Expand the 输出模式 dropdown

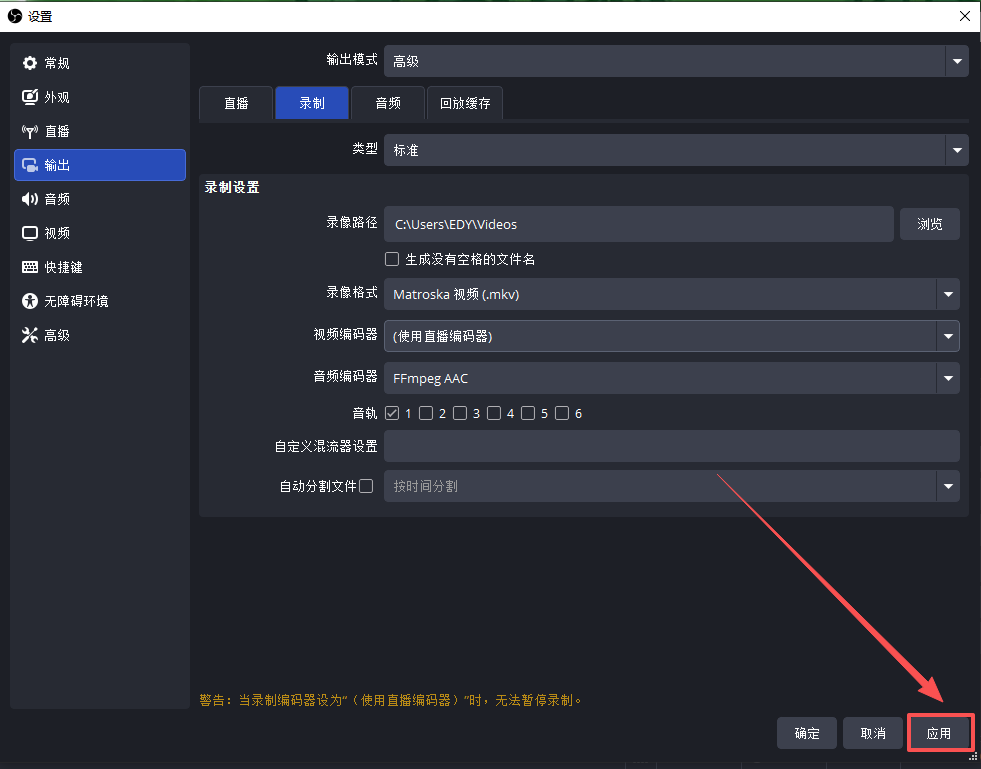click(x=956, y=61)
